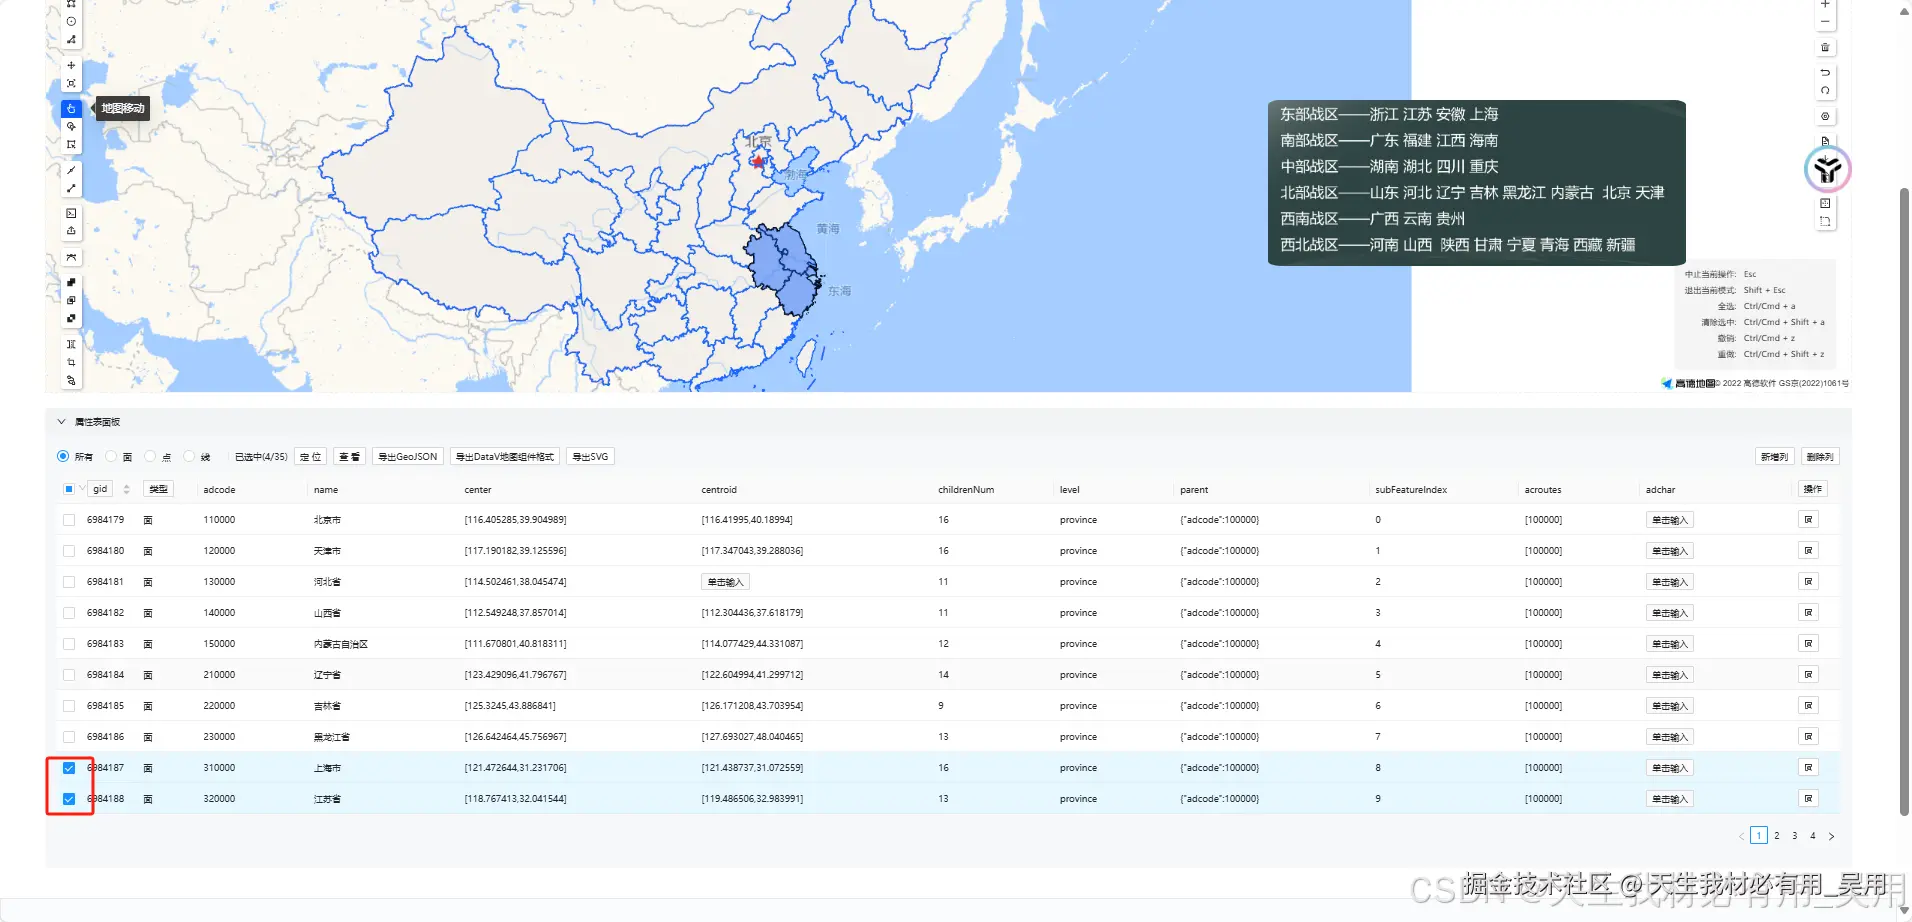Screen dimensions: 1912x922
Task: Check the 北京市 row checkbox
Action: point(68,519)
